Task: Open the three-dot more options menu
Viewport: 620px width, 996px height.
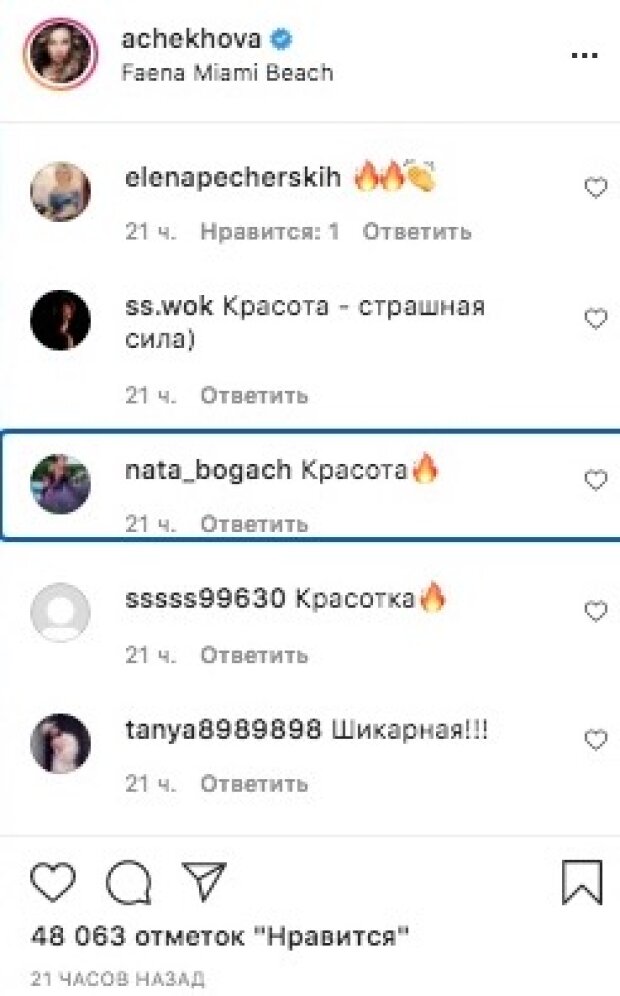Action: pos(584,55)
